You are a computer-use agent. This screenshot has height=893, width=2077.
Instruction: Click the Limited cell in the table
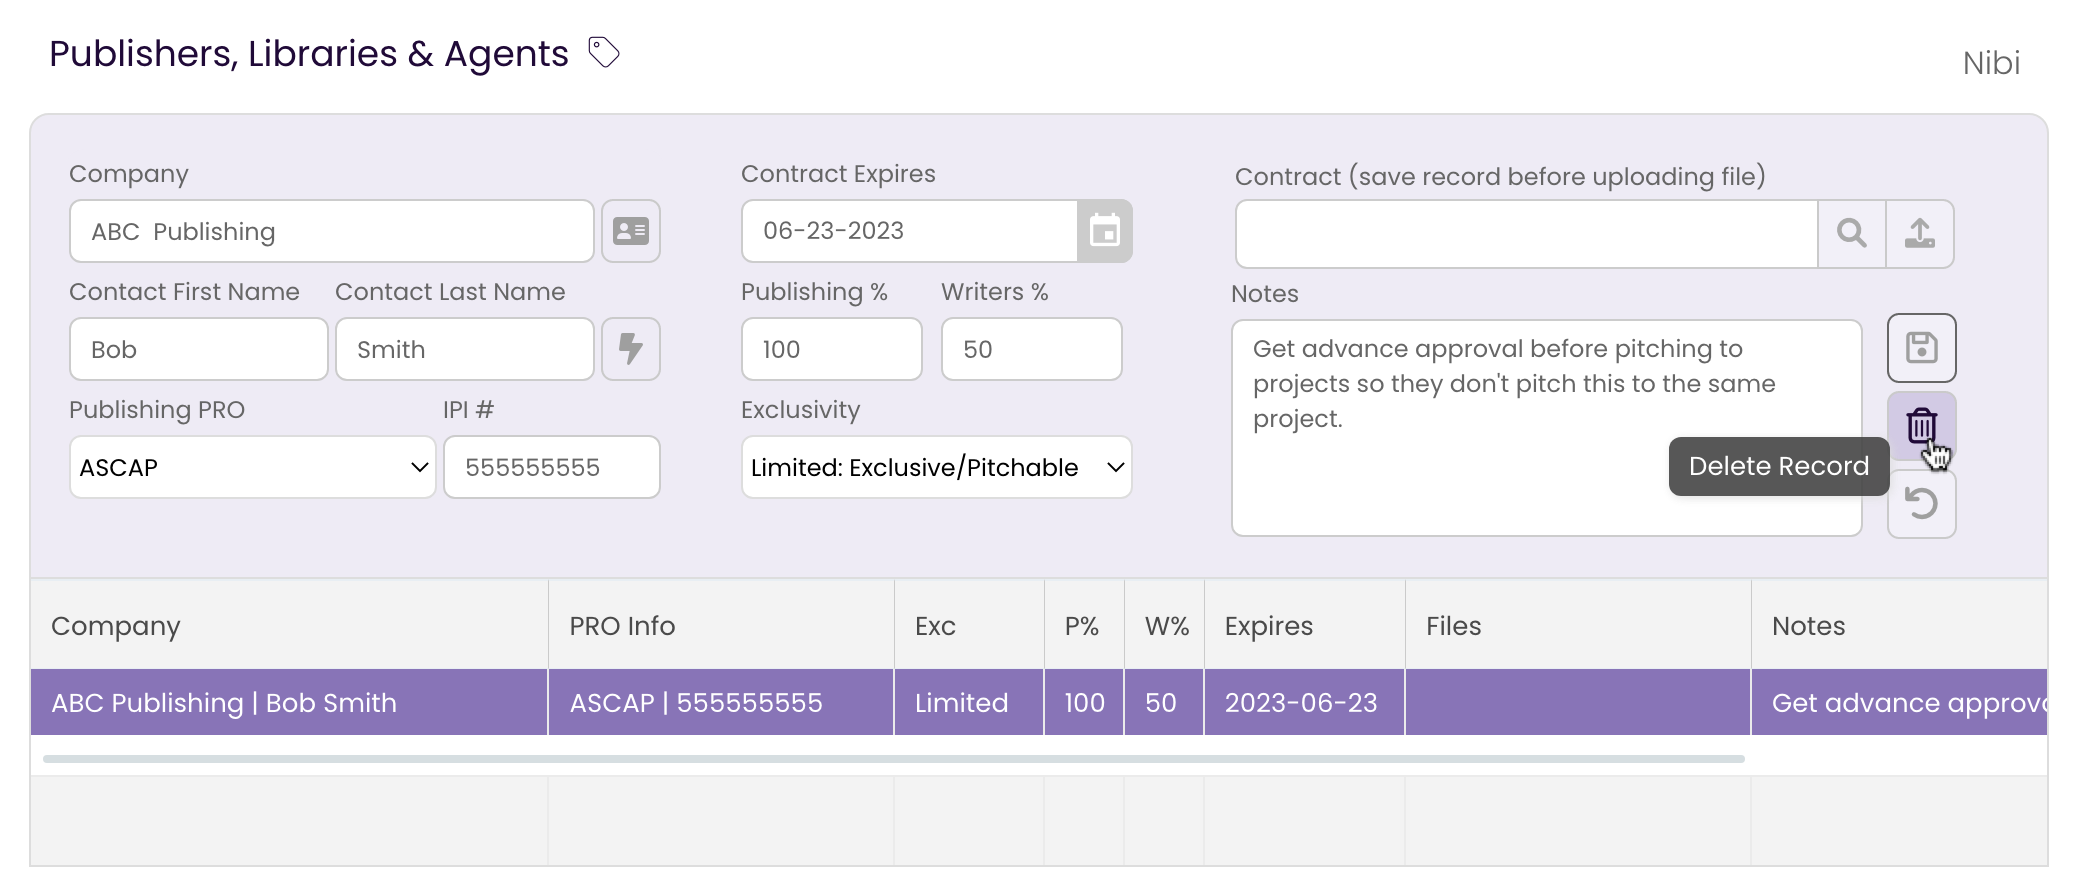[969, 702]
